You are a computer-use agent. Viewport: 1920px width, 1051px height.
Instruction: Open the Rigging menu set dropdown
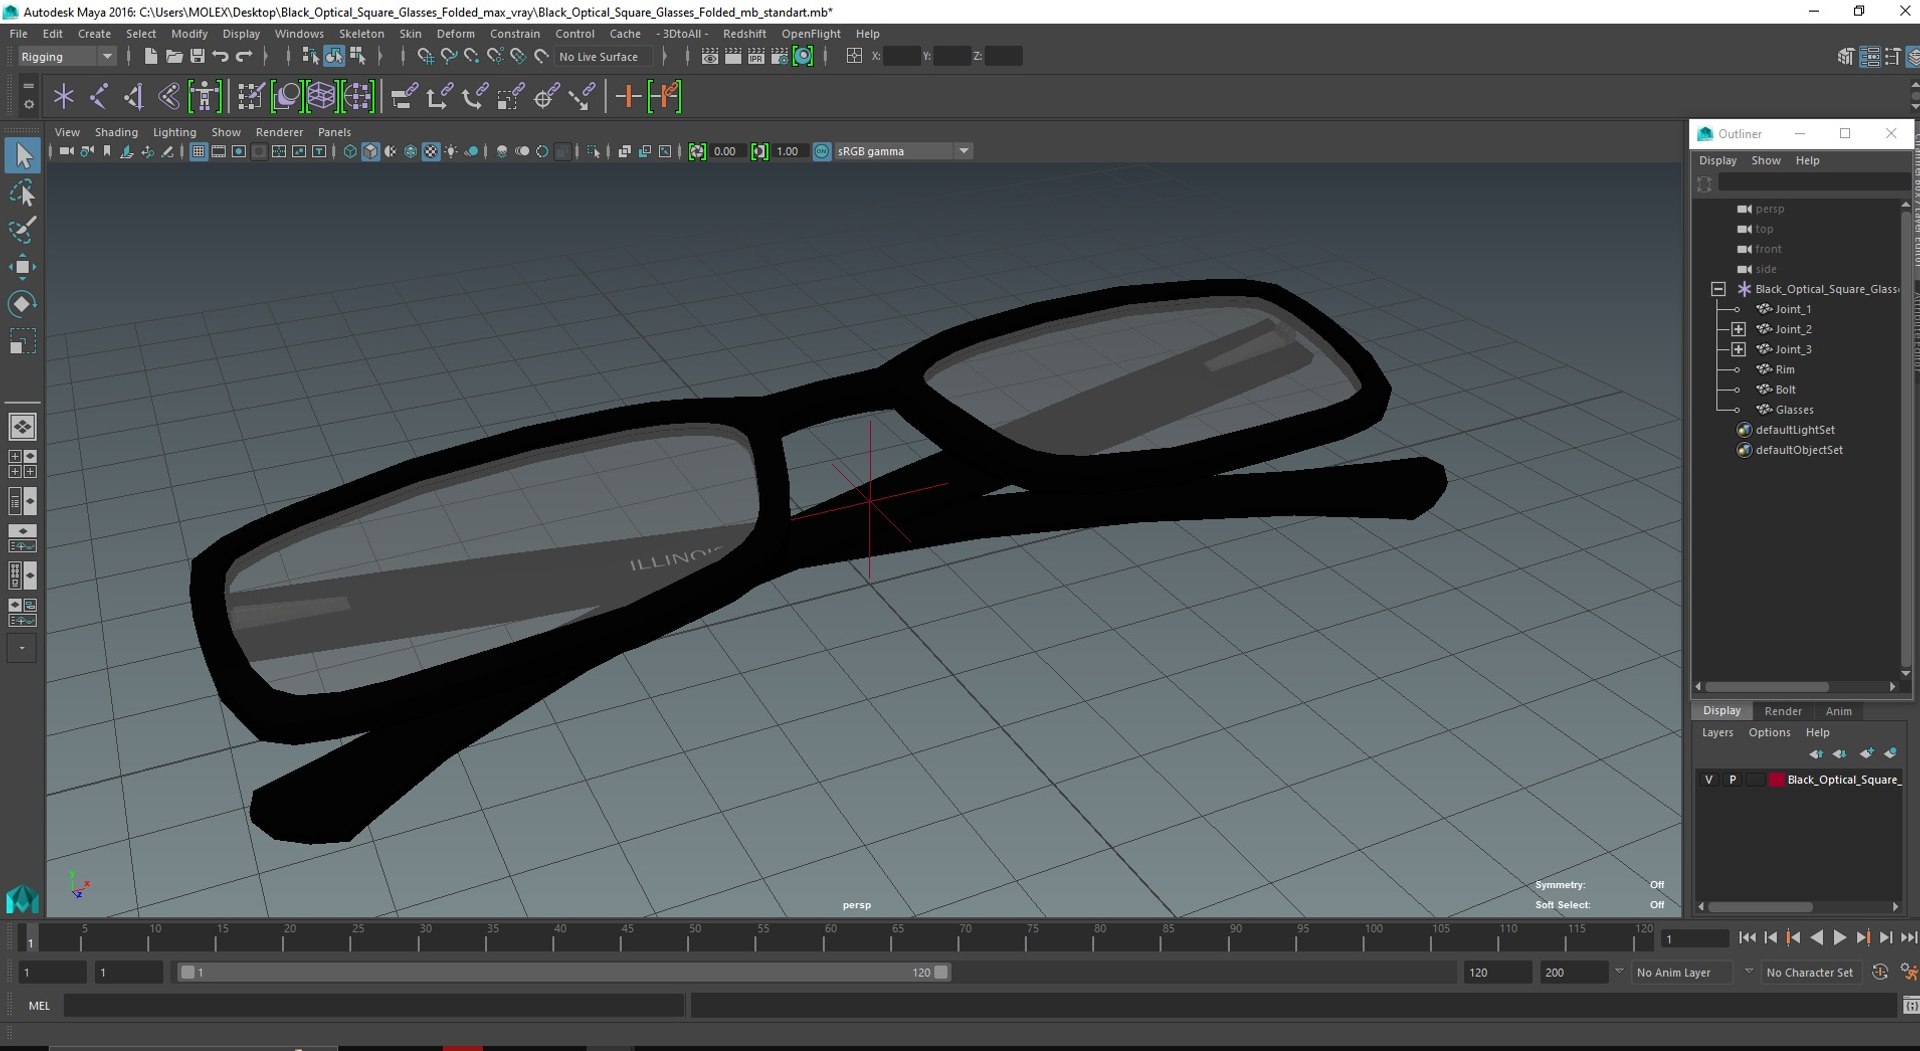point(66,57)
